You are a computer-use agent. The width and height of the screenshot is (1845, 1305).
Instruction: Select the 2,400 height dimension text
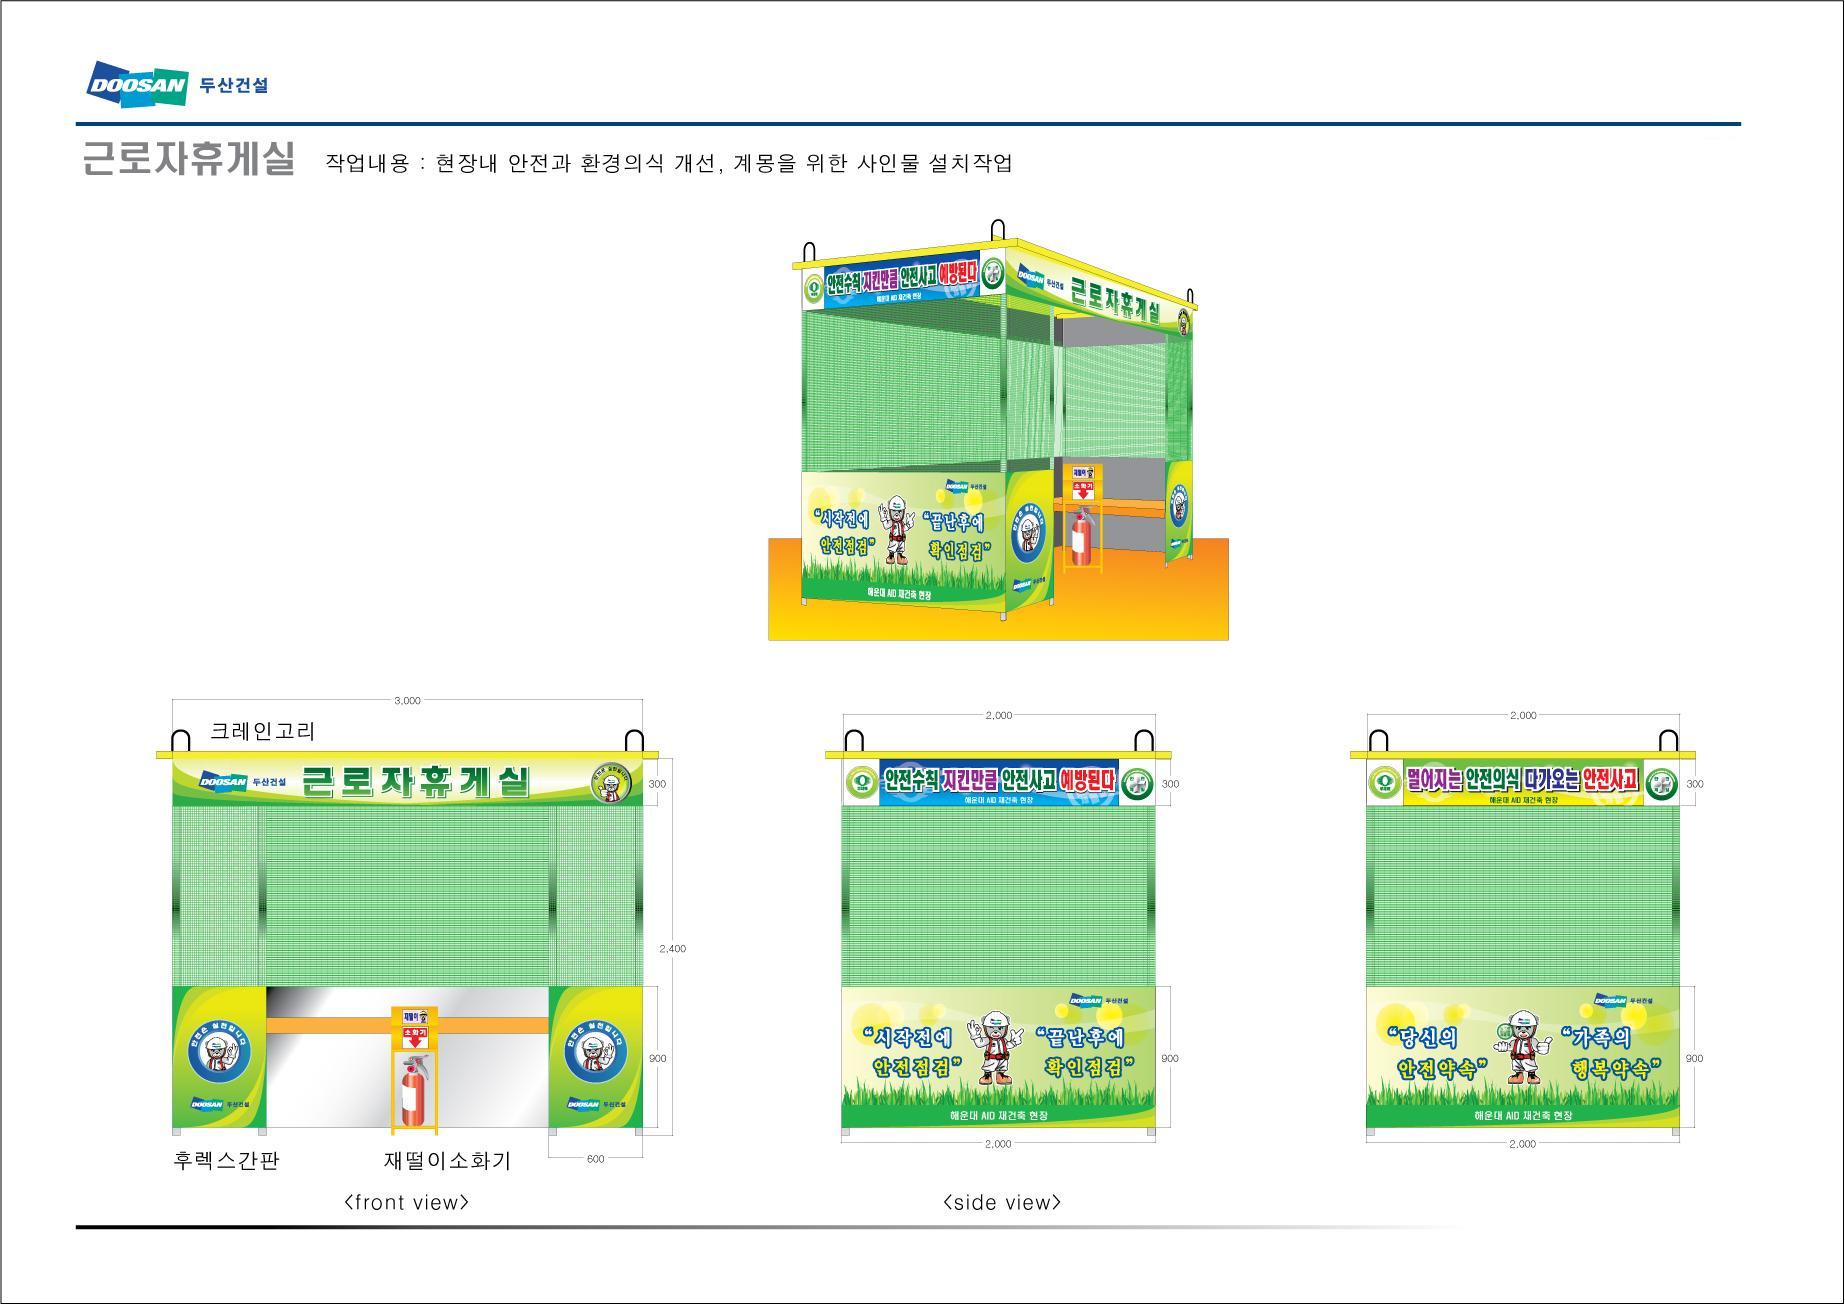(672, 948)
